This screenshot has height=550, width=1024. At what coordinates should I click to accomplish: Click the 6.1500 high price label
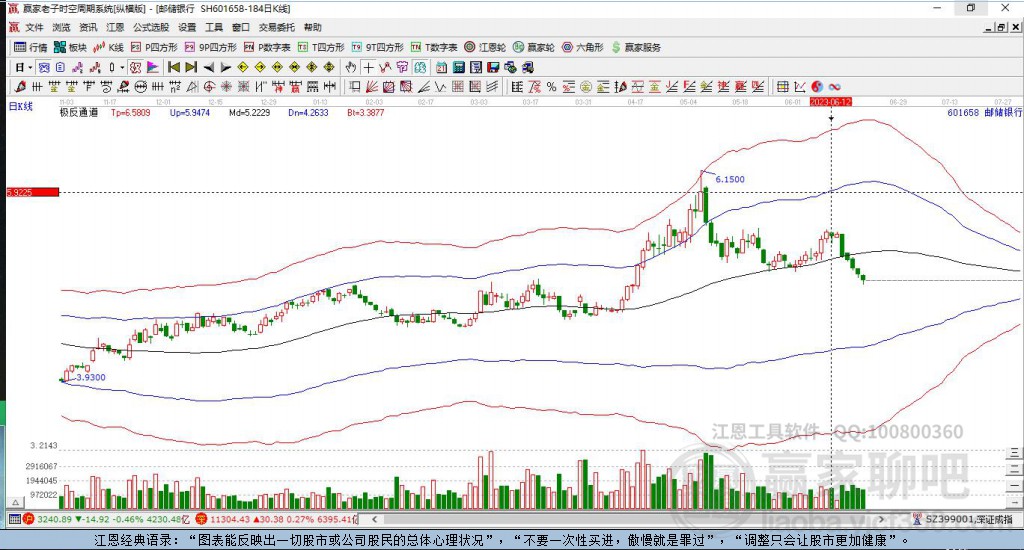pos(729,180)
